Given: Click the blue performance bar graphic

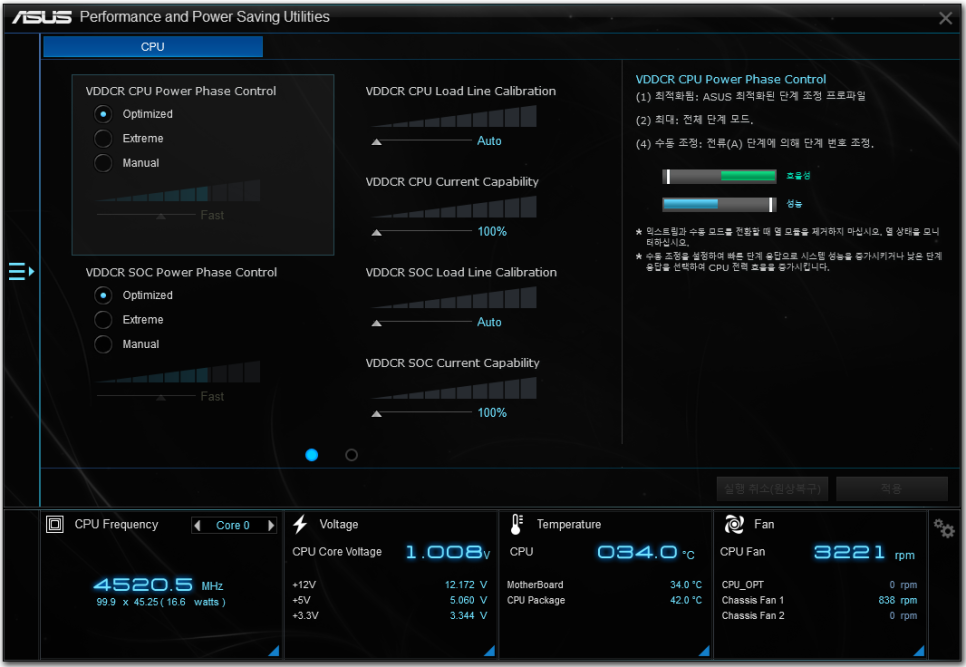Looking at the screenshot, I should coord(719,204).
